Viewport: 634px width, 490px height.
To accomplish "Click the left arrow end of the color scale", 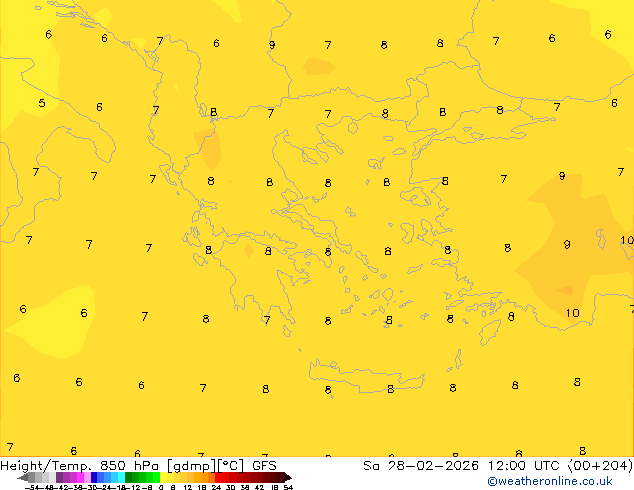I will (22, 477).
